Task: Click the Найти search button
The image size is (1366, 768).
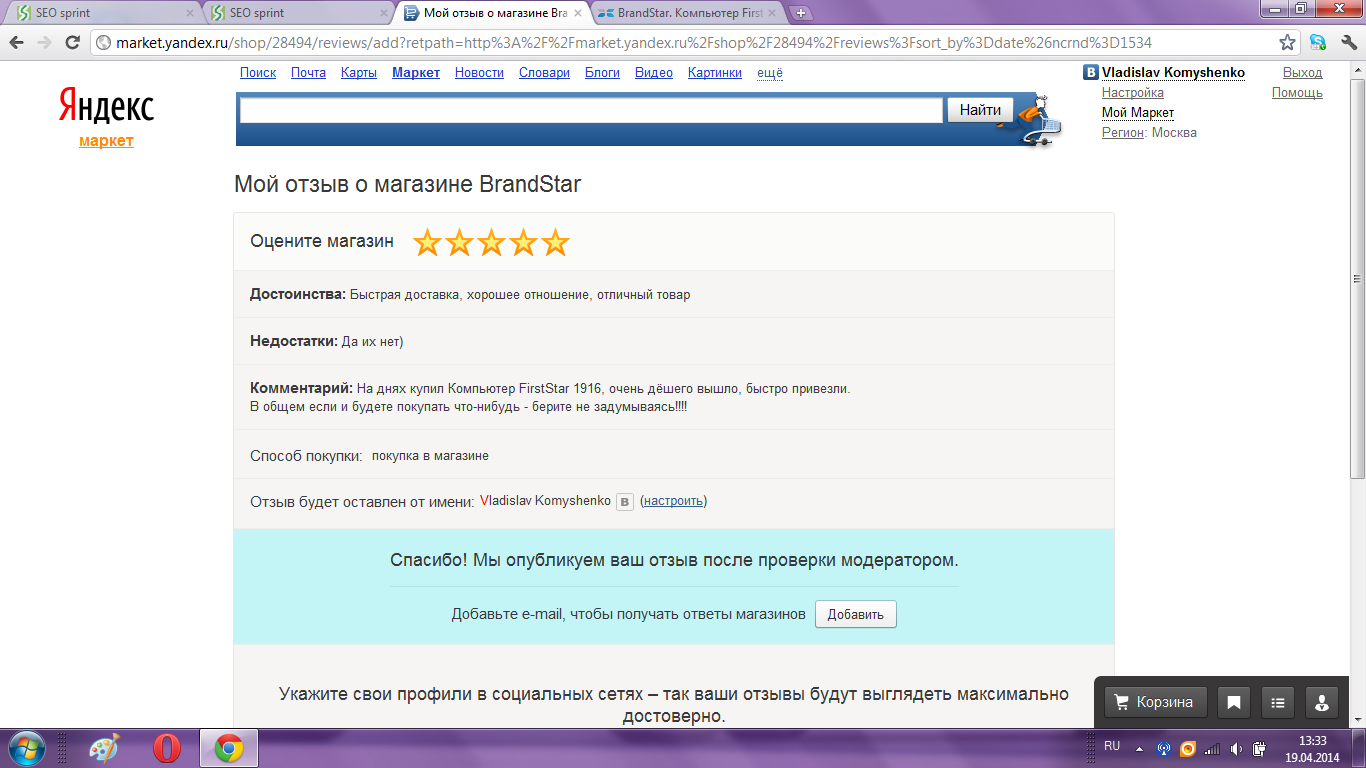Action: [980, 110]
